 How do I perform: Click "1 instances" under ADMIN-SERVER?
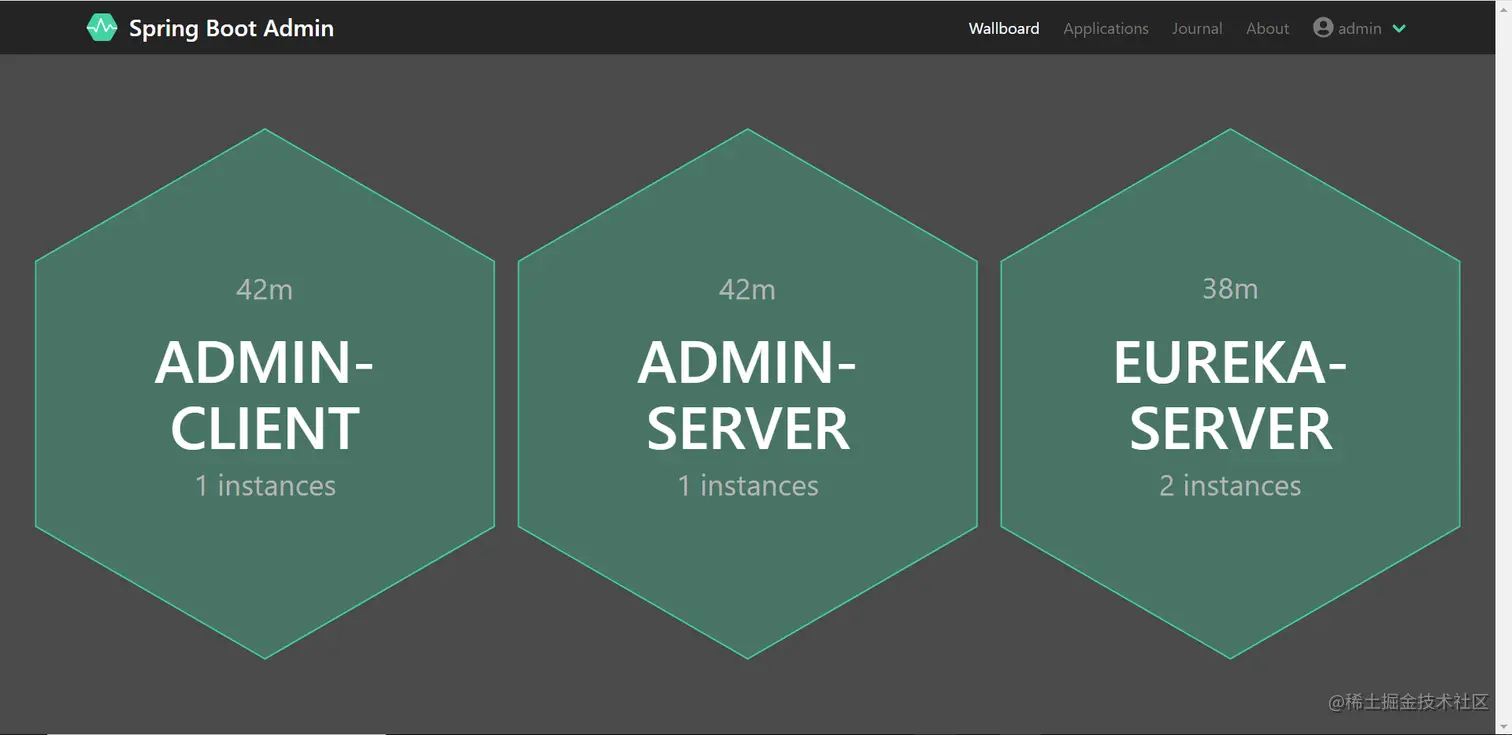(748, 486)
